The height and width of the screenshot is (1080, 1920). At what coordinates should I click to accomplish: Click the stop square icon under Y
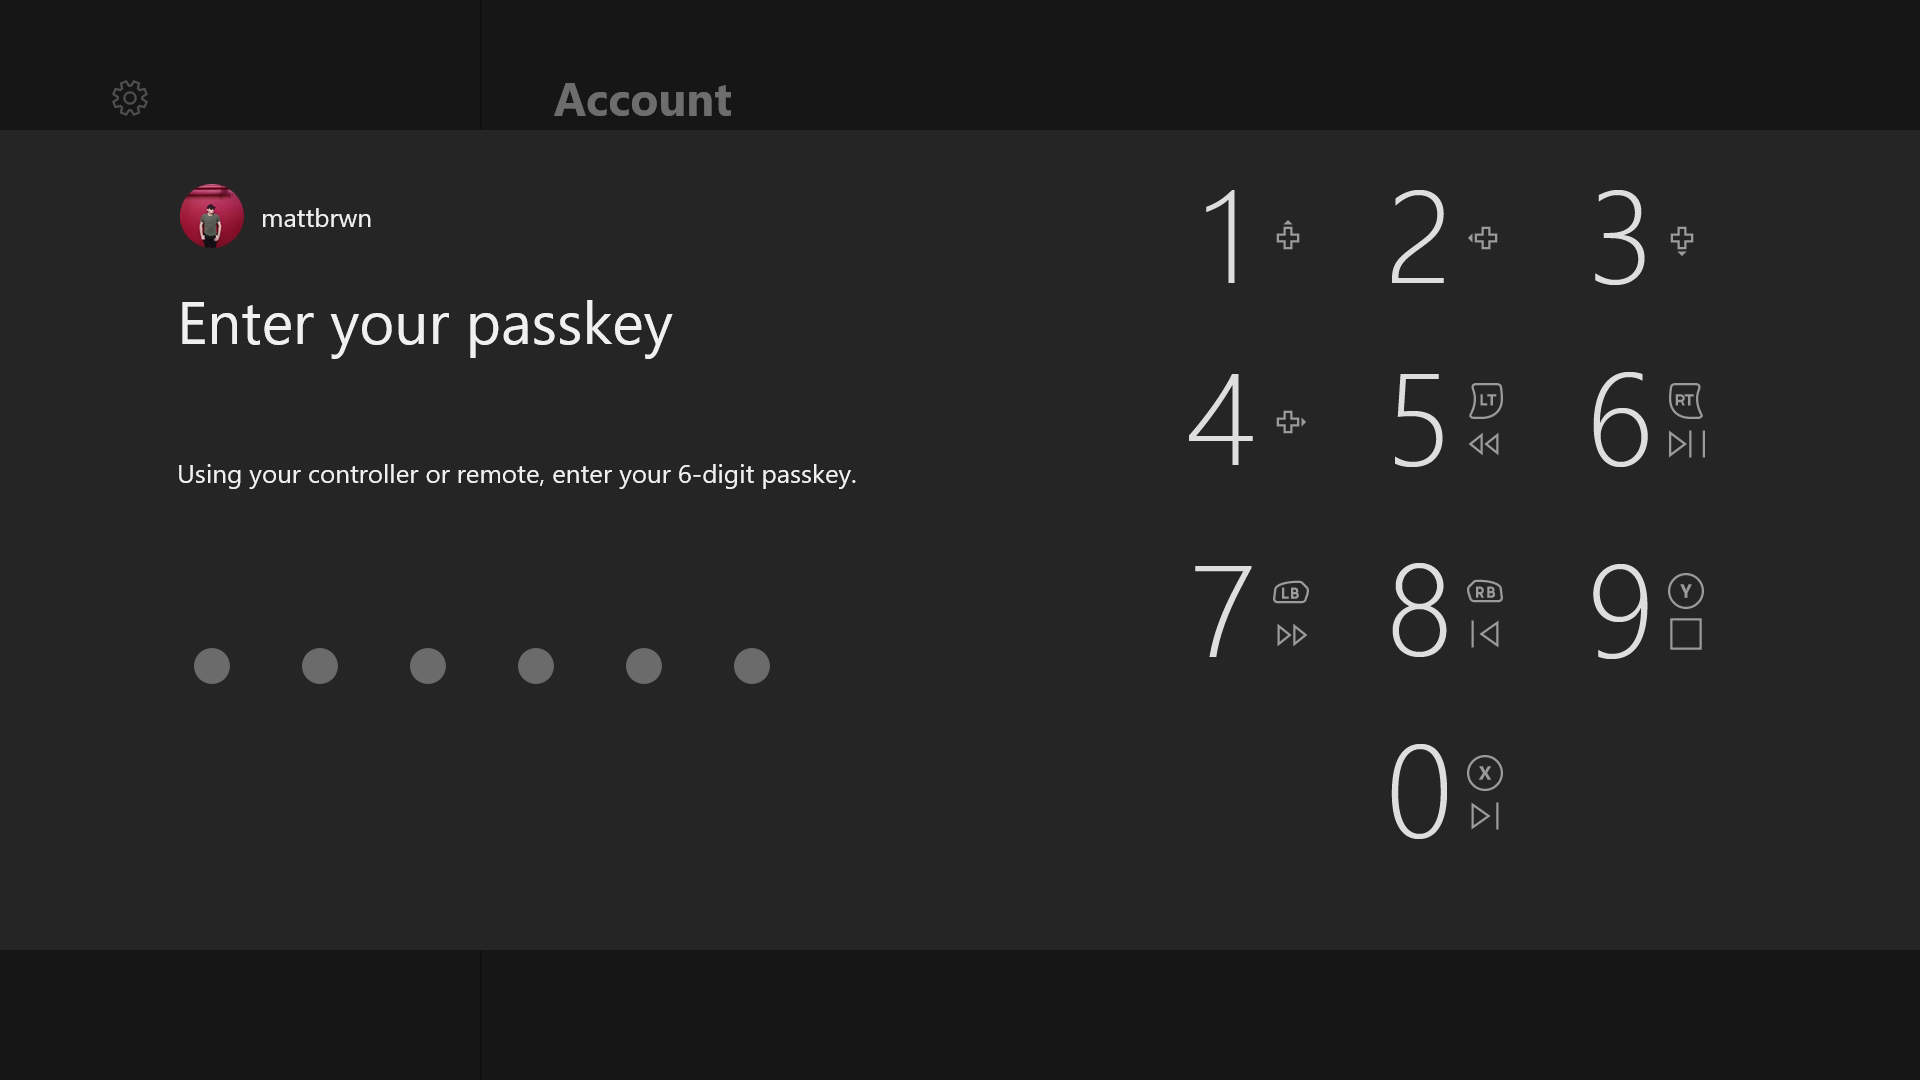coord(1686,634)
